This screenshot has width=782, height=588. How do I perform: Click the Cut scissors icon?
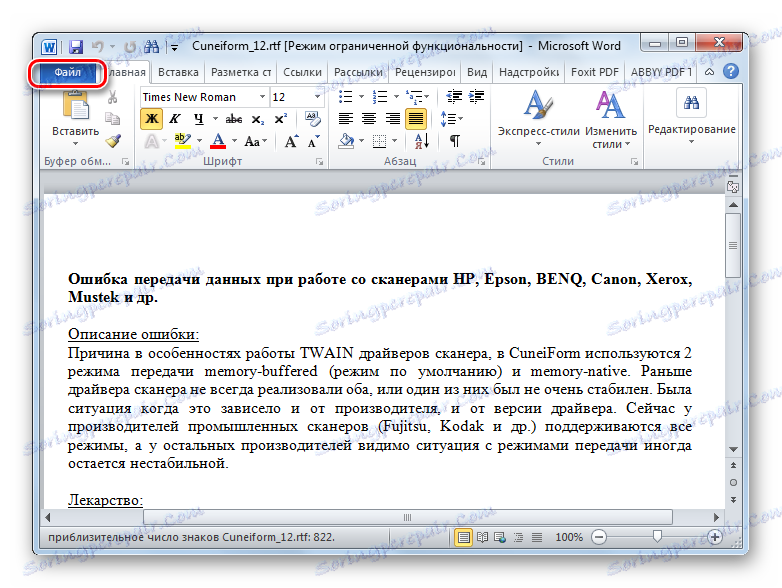click(x=113, y=97)
